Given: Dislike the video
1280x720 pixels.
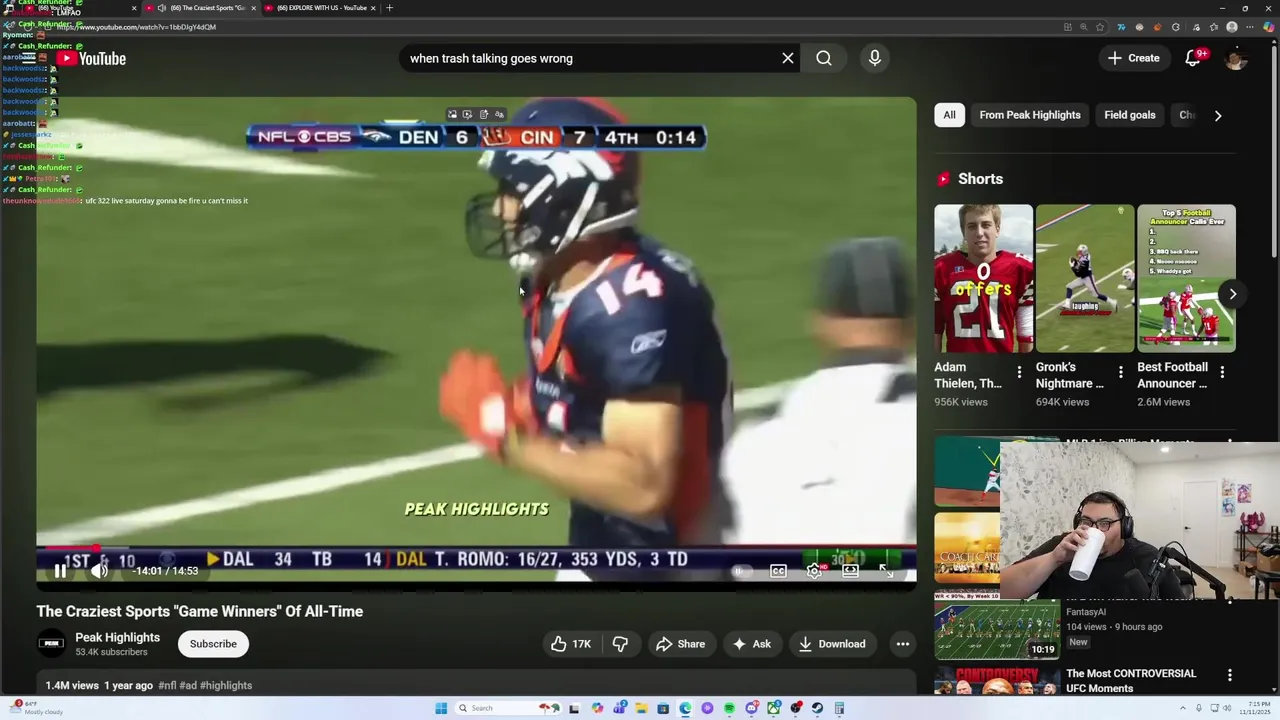Looking at the screenshot, I should click(620, 644).
